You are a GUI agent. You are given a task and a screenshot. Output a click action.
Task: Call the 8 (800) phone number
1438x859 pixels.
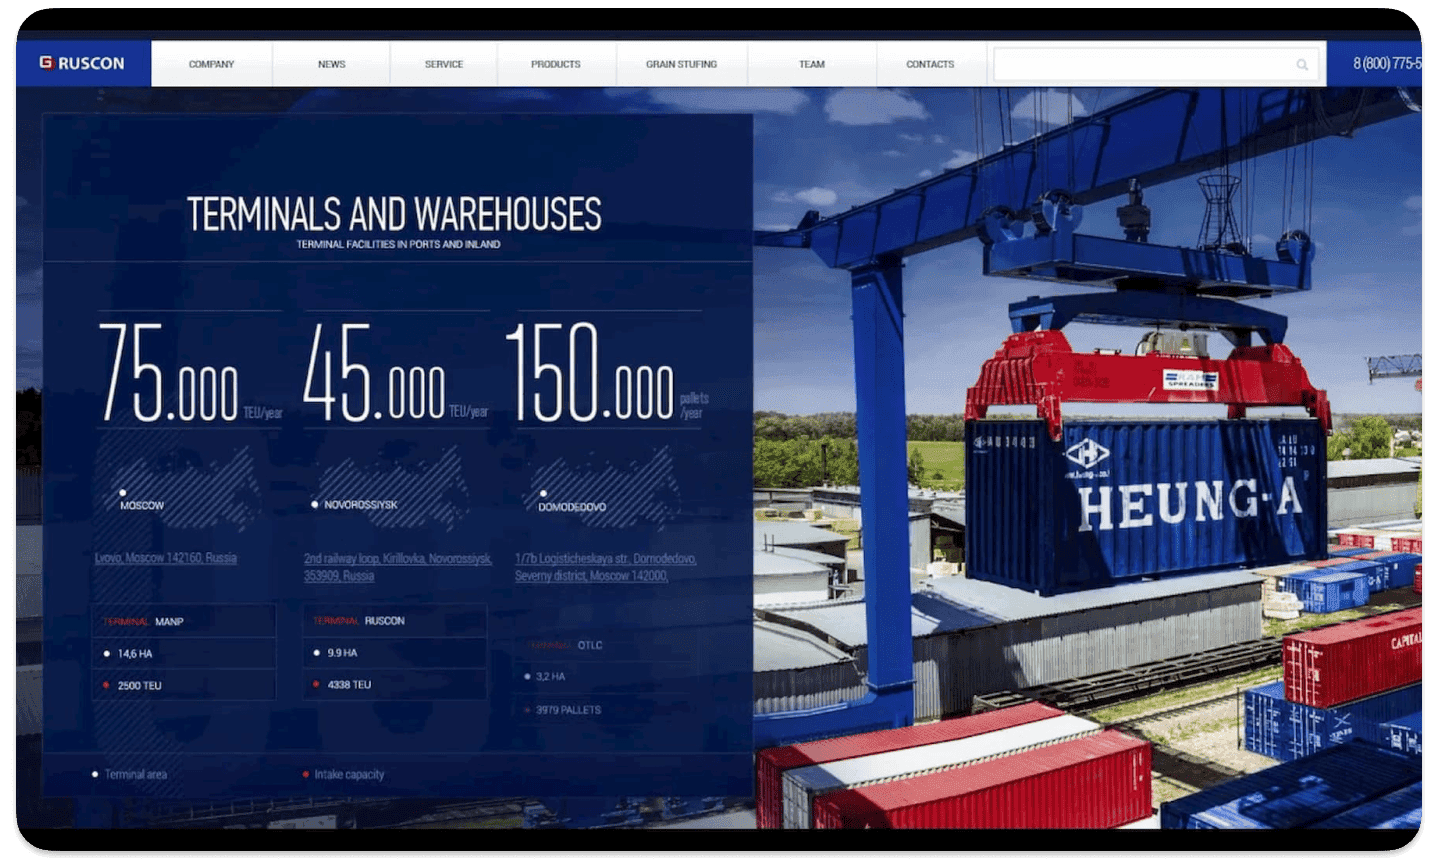[1386, 63]
